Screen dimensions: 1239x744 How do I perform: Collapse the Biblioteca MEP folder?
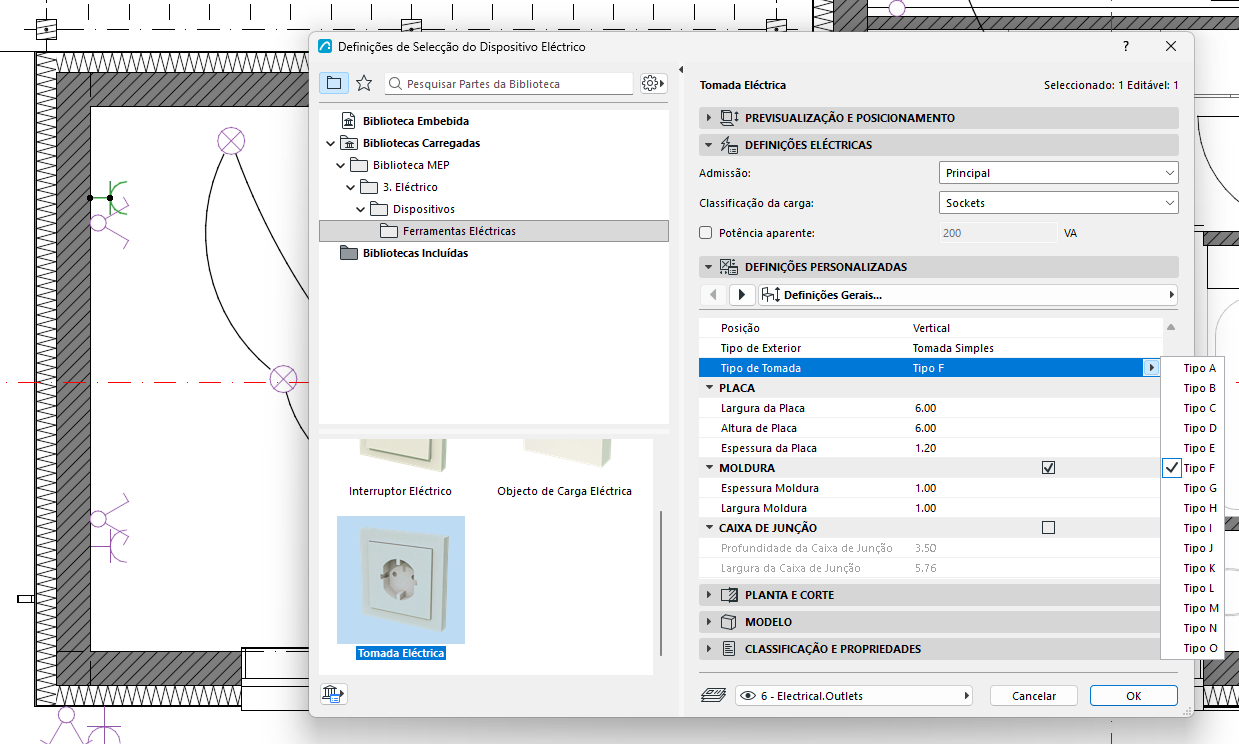[x=341, y=165]
